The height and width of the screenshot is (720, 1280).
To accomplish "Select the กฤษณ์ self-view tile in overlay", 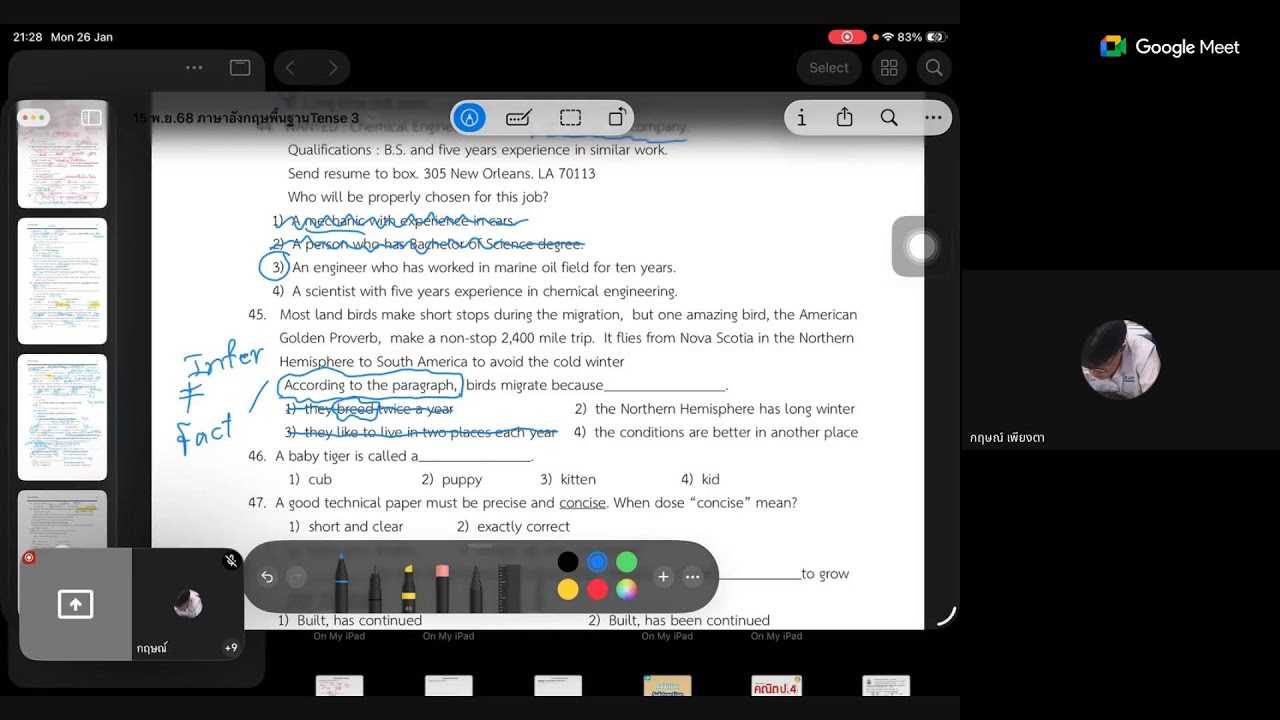I will coord(187,604).
